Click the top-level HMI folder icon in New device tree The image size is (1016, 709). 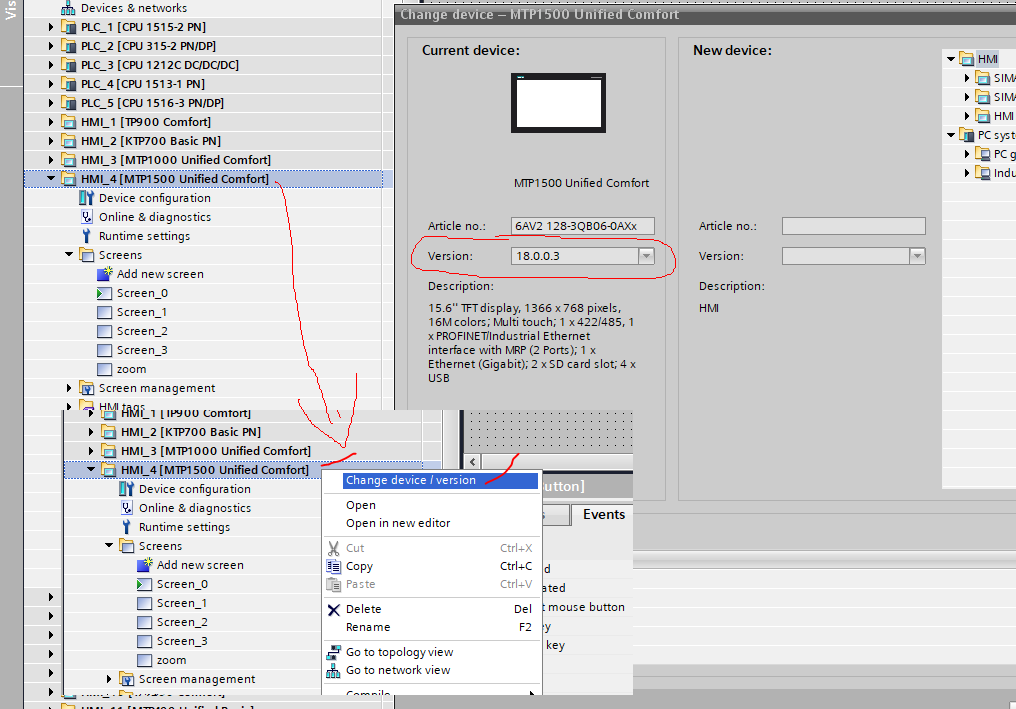click(x=967, y=59)
